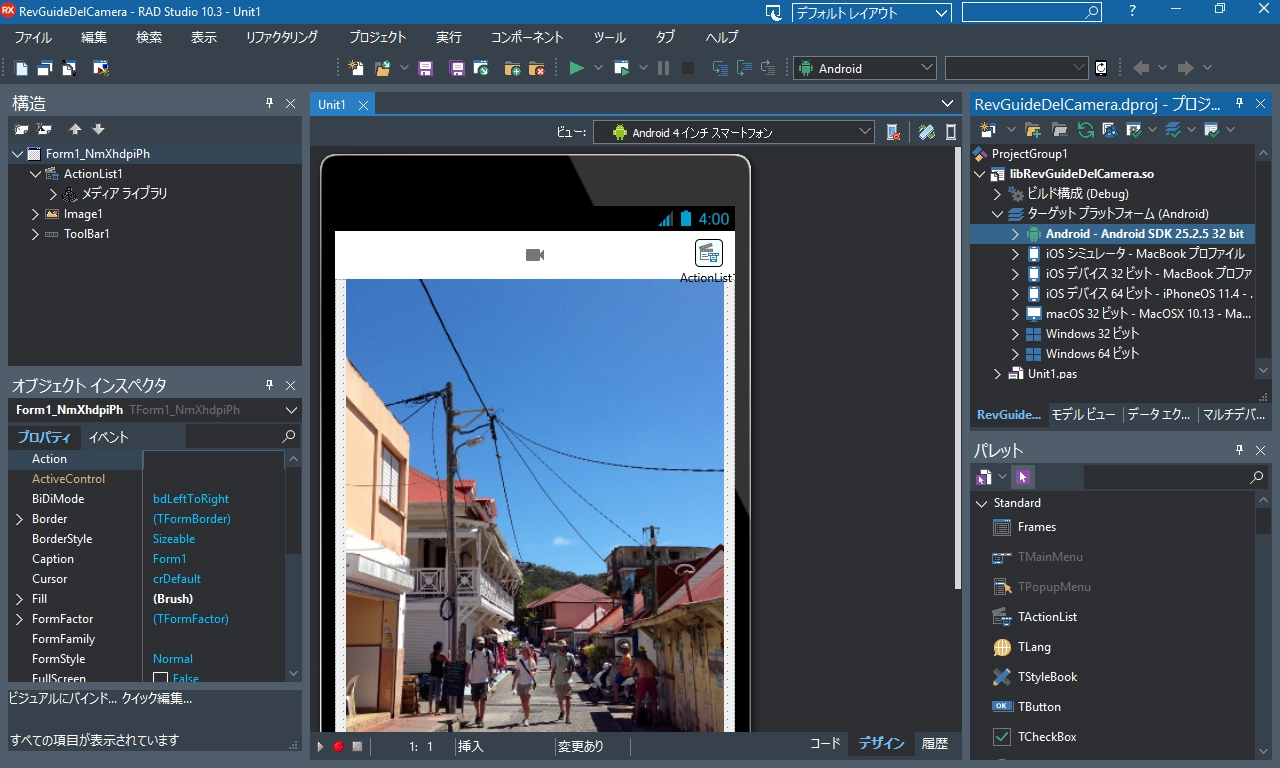Click the video camera icon on the phone toolbar
Screen dimensions: 1280x768
point(535,255)
